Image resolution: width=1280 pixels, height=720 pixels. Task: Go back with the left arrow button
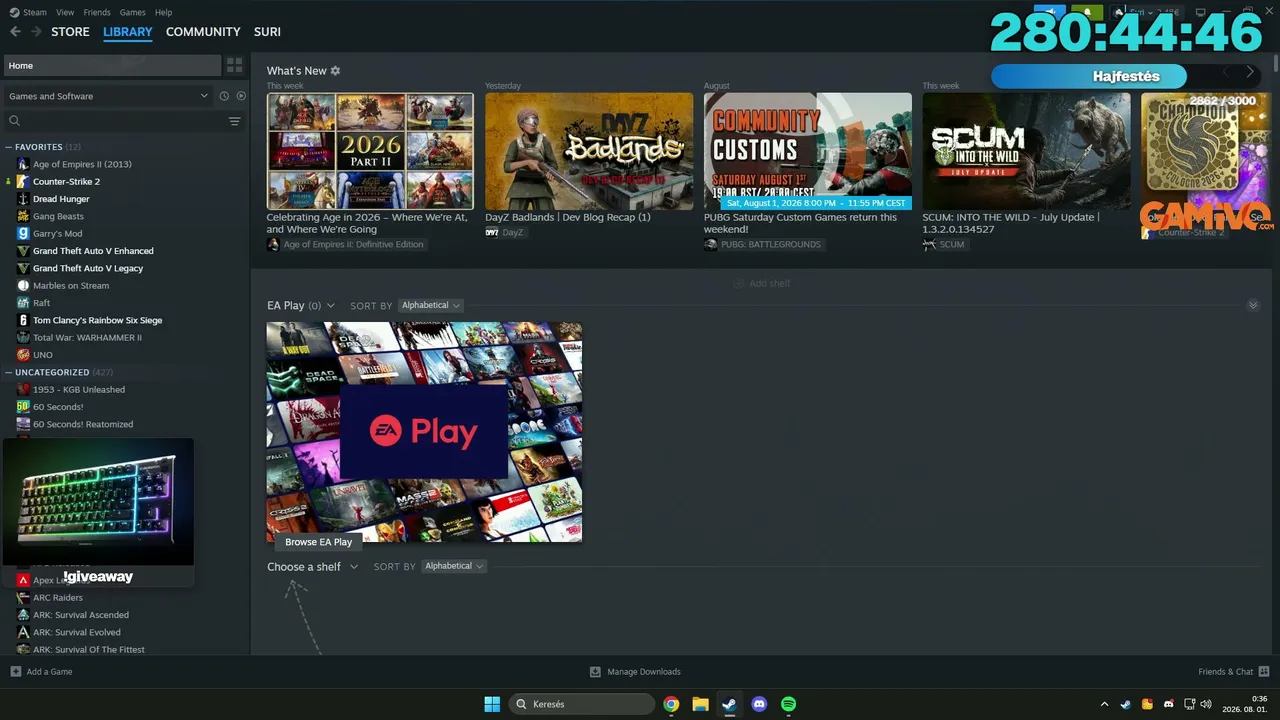coord(15,32)
